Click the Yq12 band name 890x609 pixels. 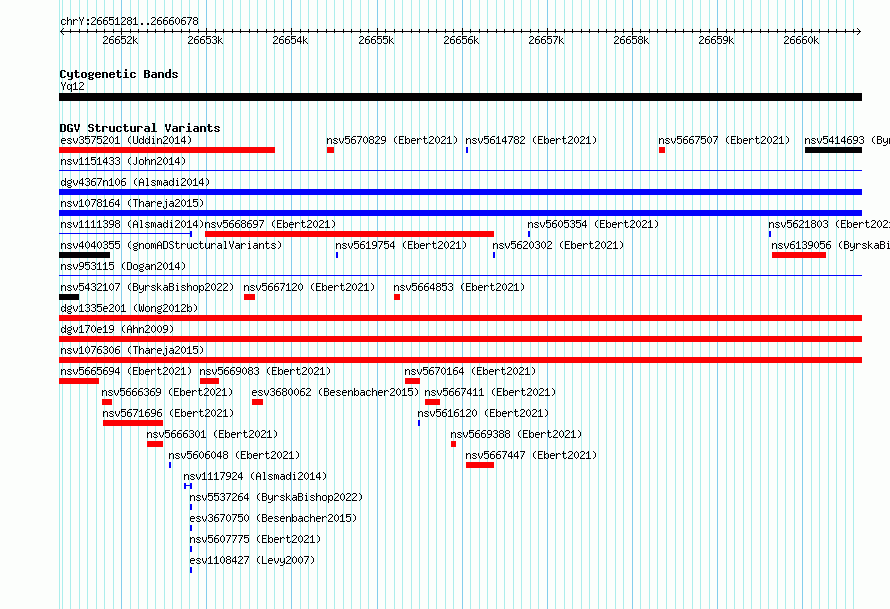coord(72,86)
